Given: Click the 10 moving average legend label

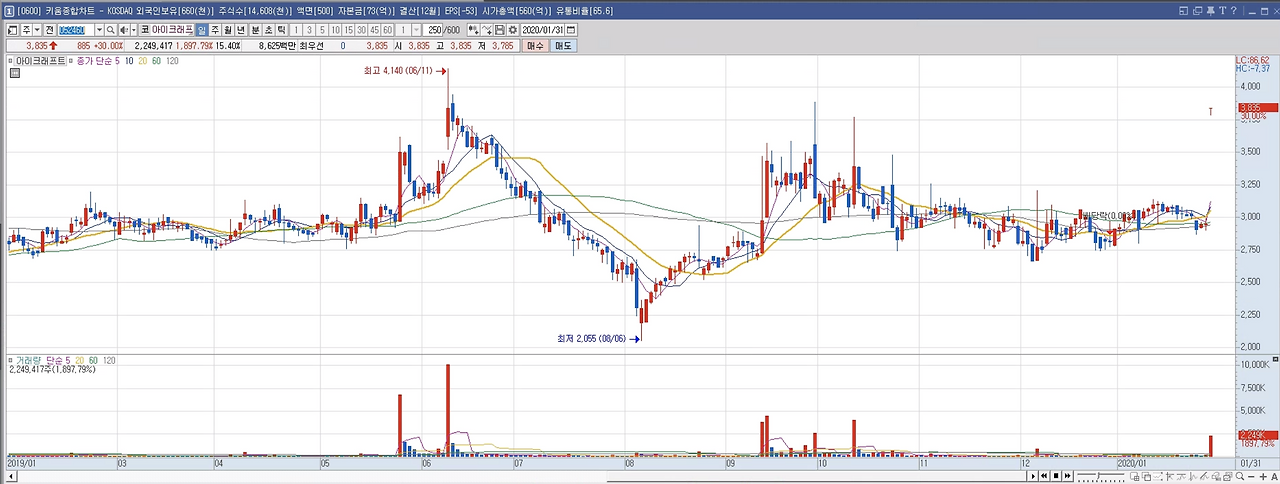Looking at the screenshot, I should pyautogui.click(x=130, y=62).
